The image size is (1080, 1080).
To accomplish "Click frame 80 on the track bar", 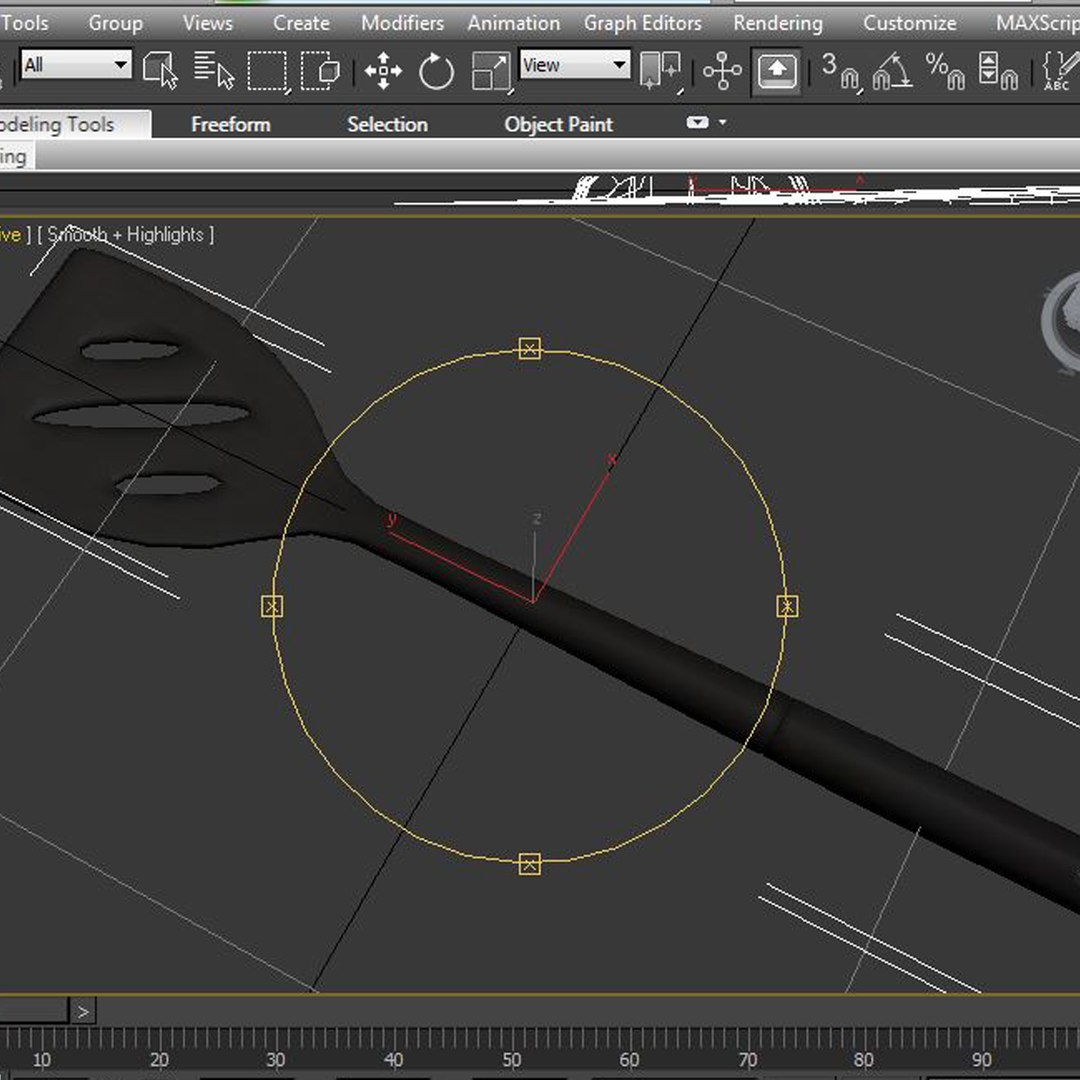I will [x=864, y=1059].
